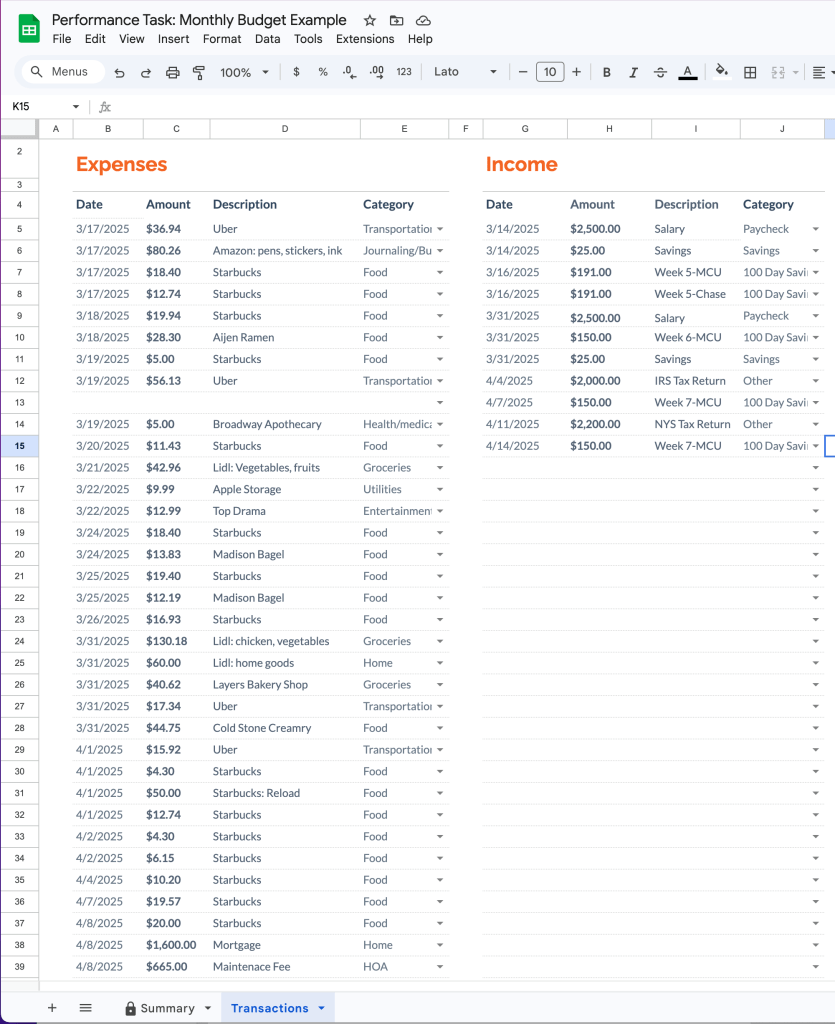This screenshot has height=1024, width=835.
Task: Open the Lato font dropdown
Action: 465,72
